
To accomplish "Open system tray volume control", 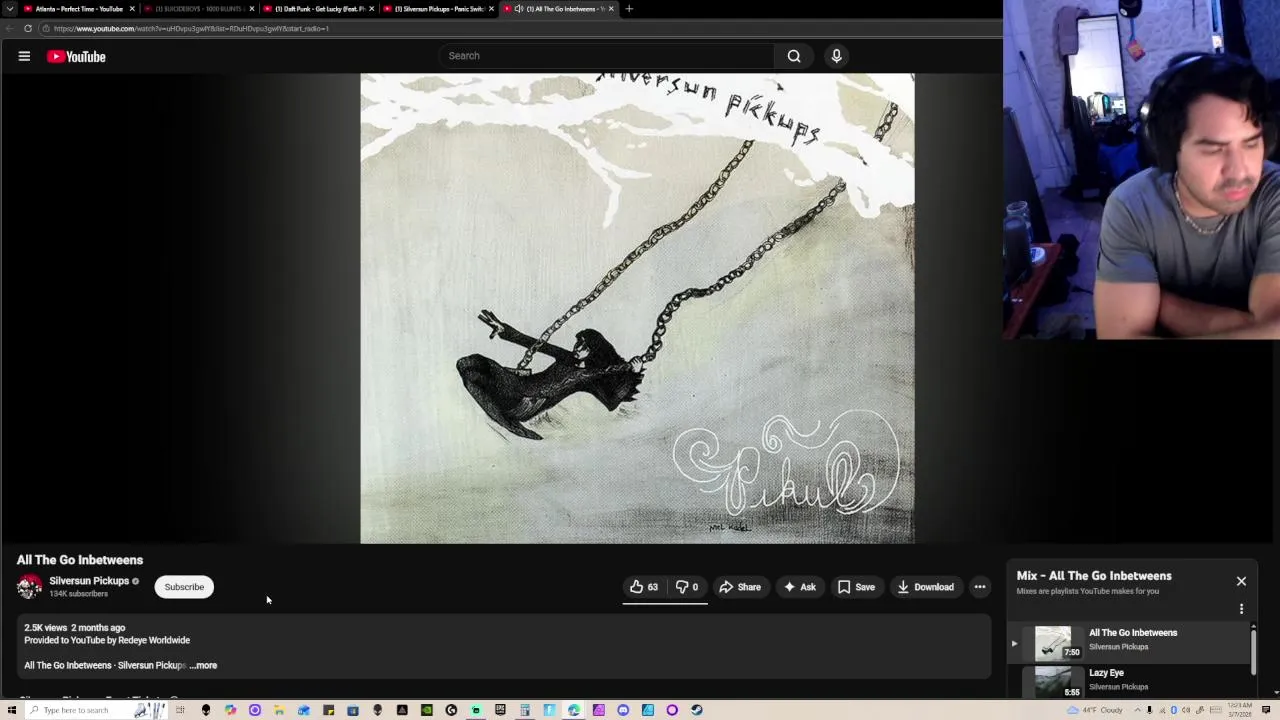I will 1186,710.
